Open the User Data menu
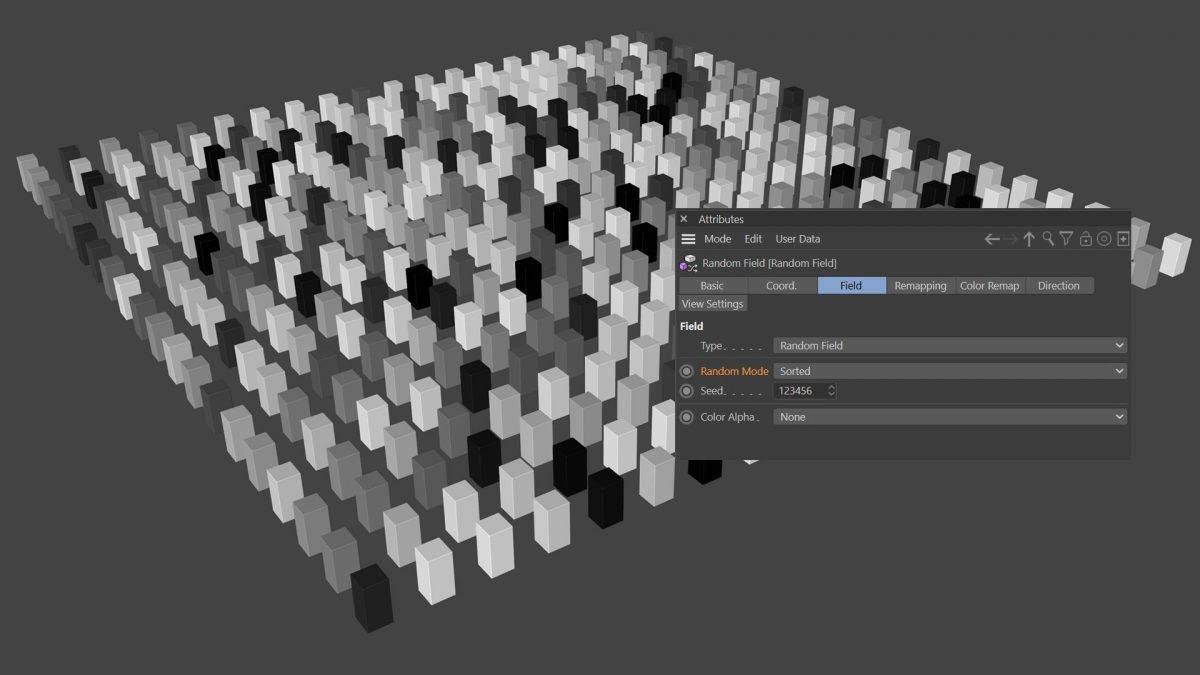 point(797,239)
